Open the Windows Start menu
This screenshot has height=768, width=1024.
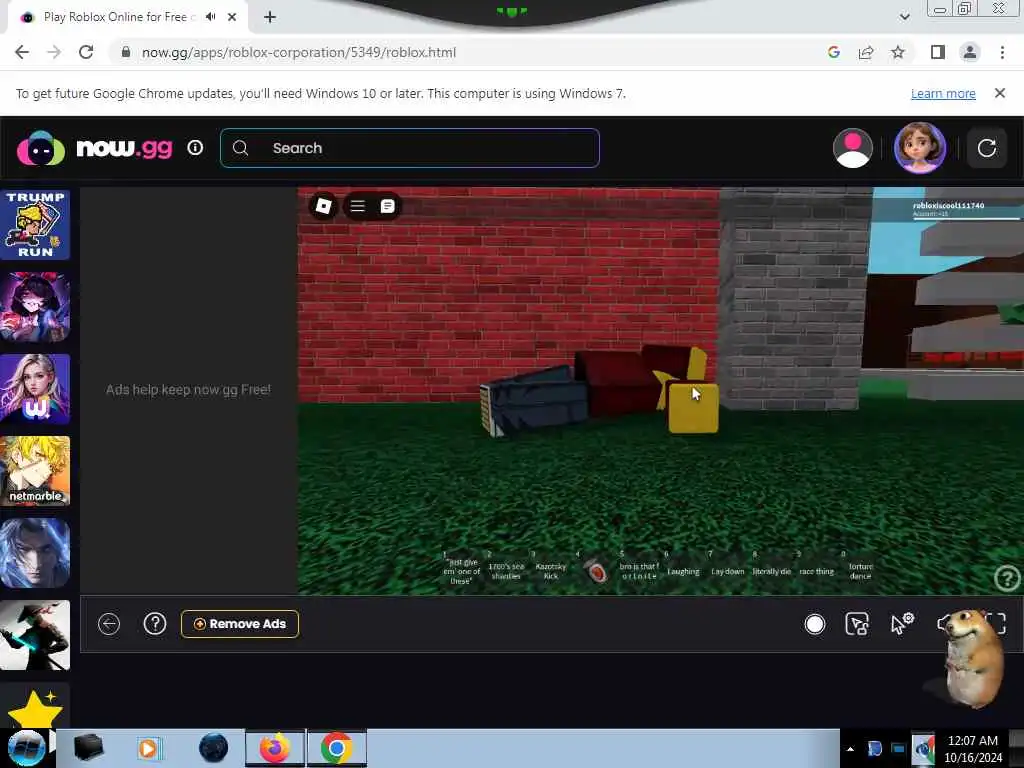[25, 748]
